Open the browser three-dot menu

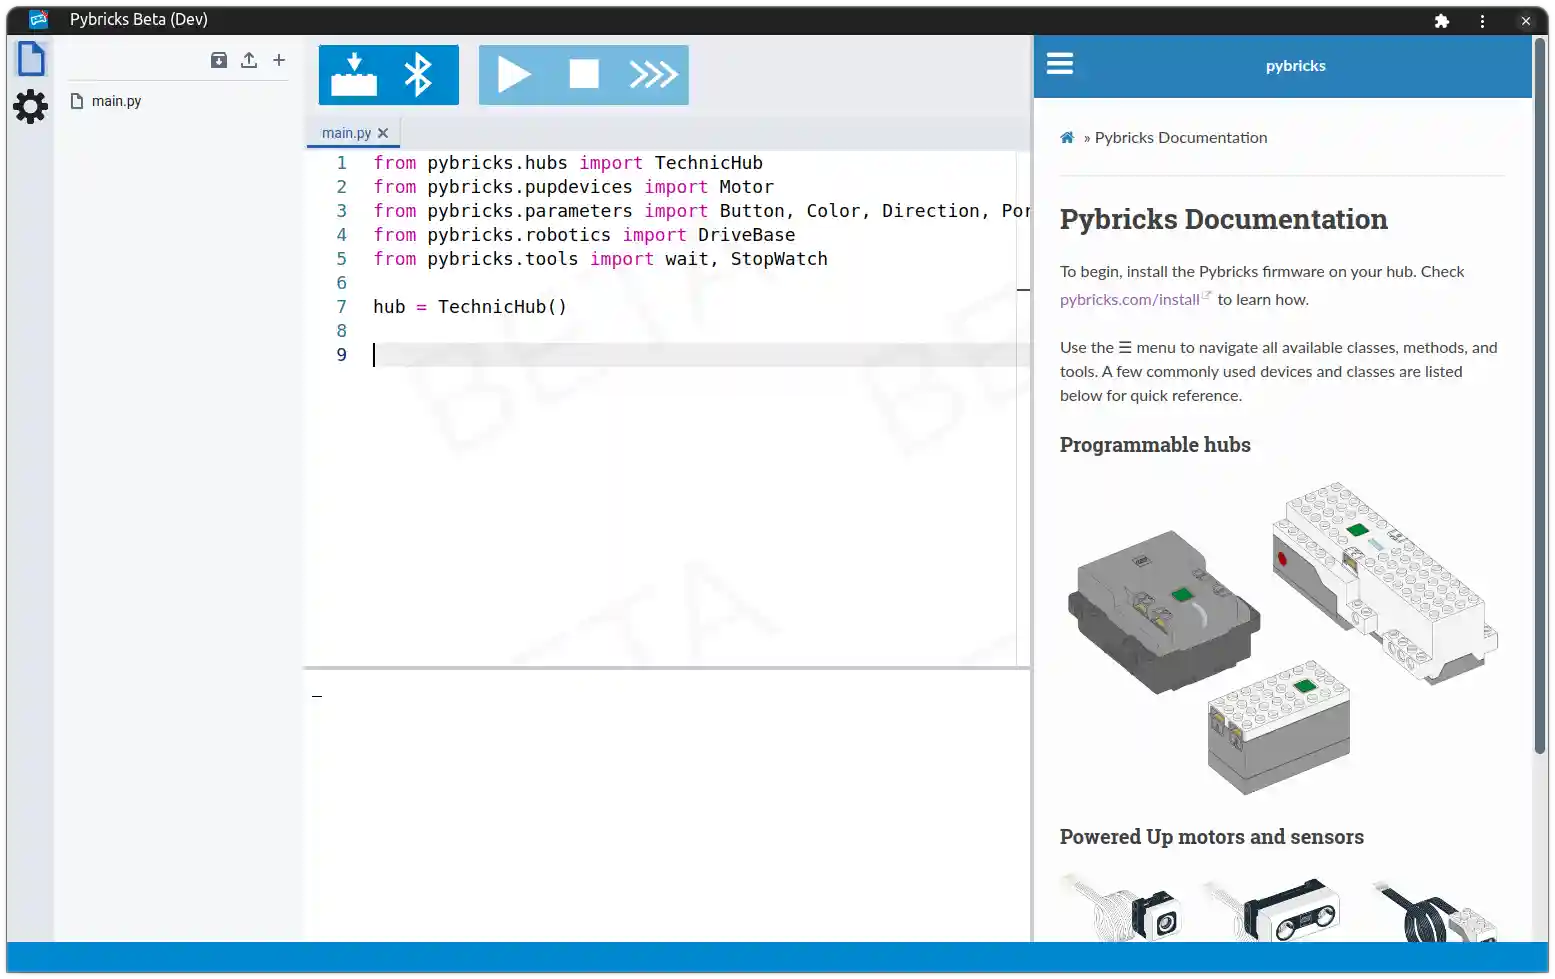coord(1482,20)
